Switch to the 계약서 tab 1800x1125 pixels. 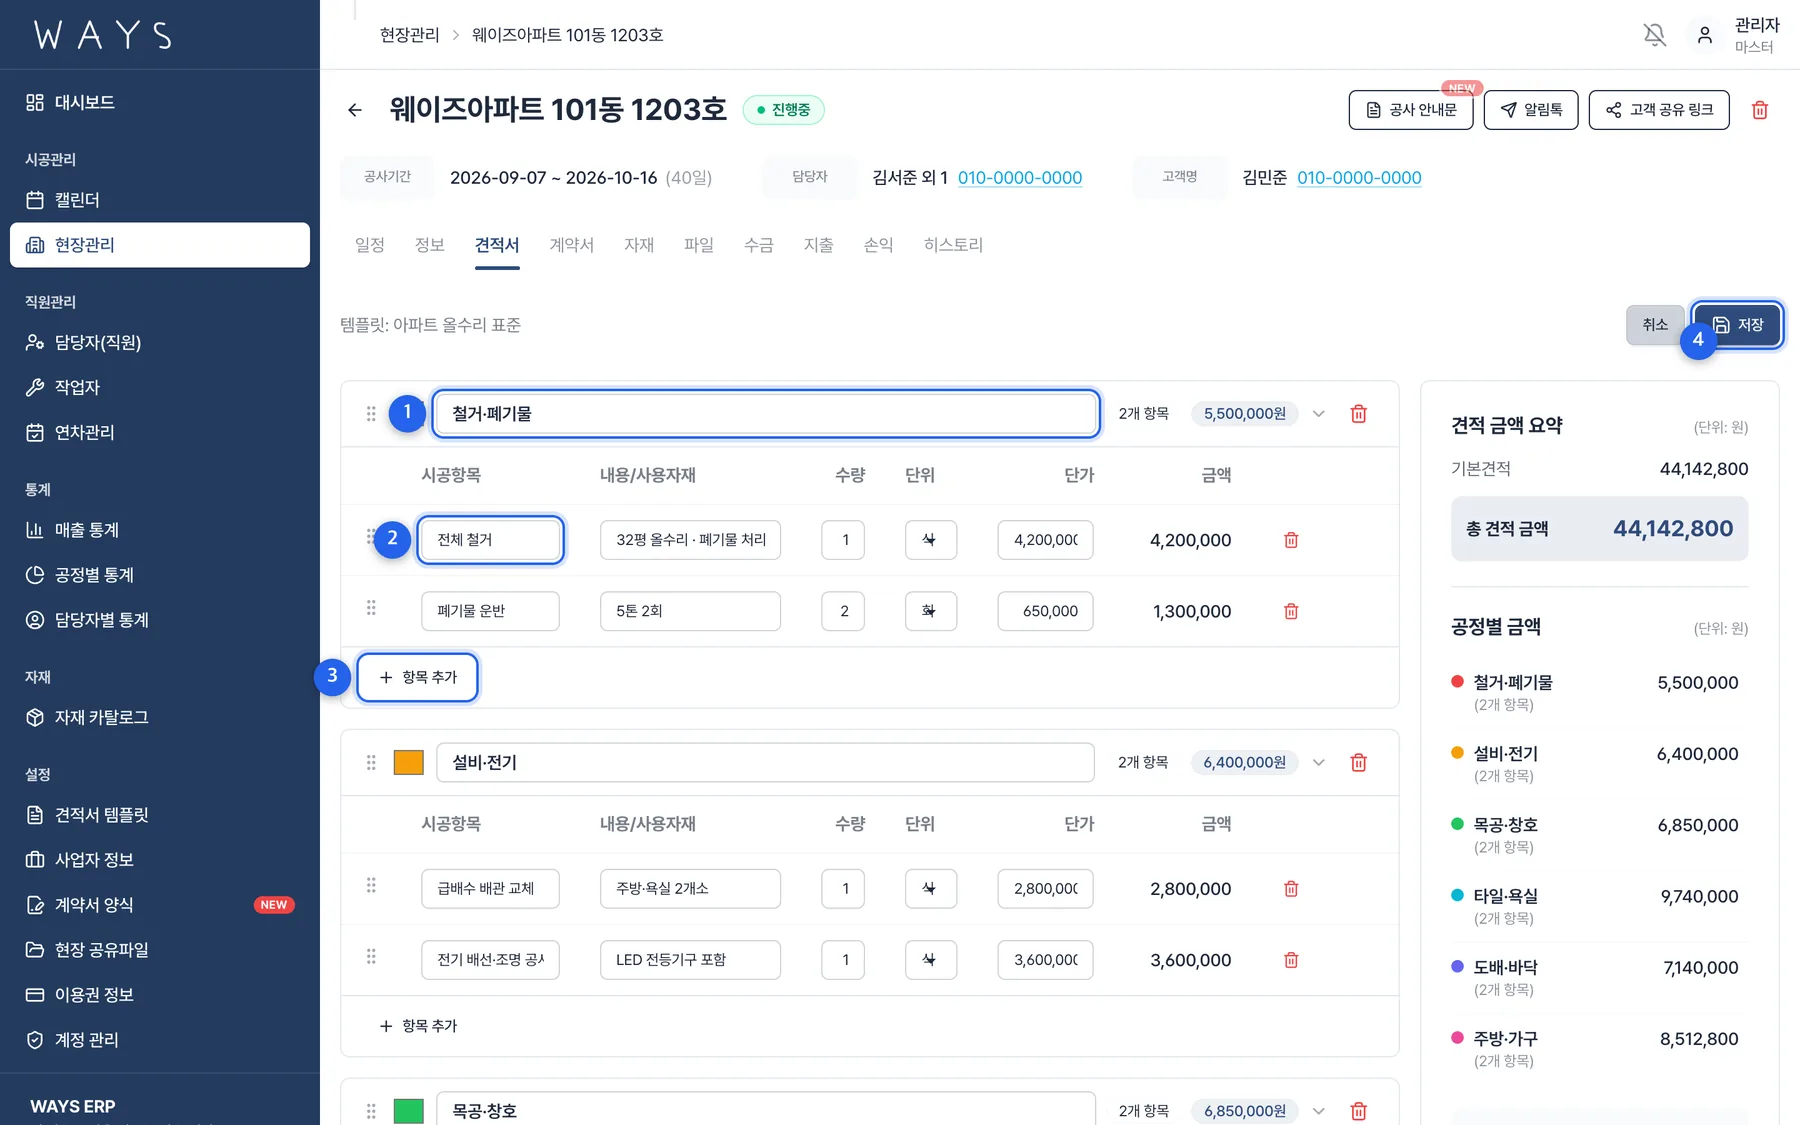pos(572,245)
